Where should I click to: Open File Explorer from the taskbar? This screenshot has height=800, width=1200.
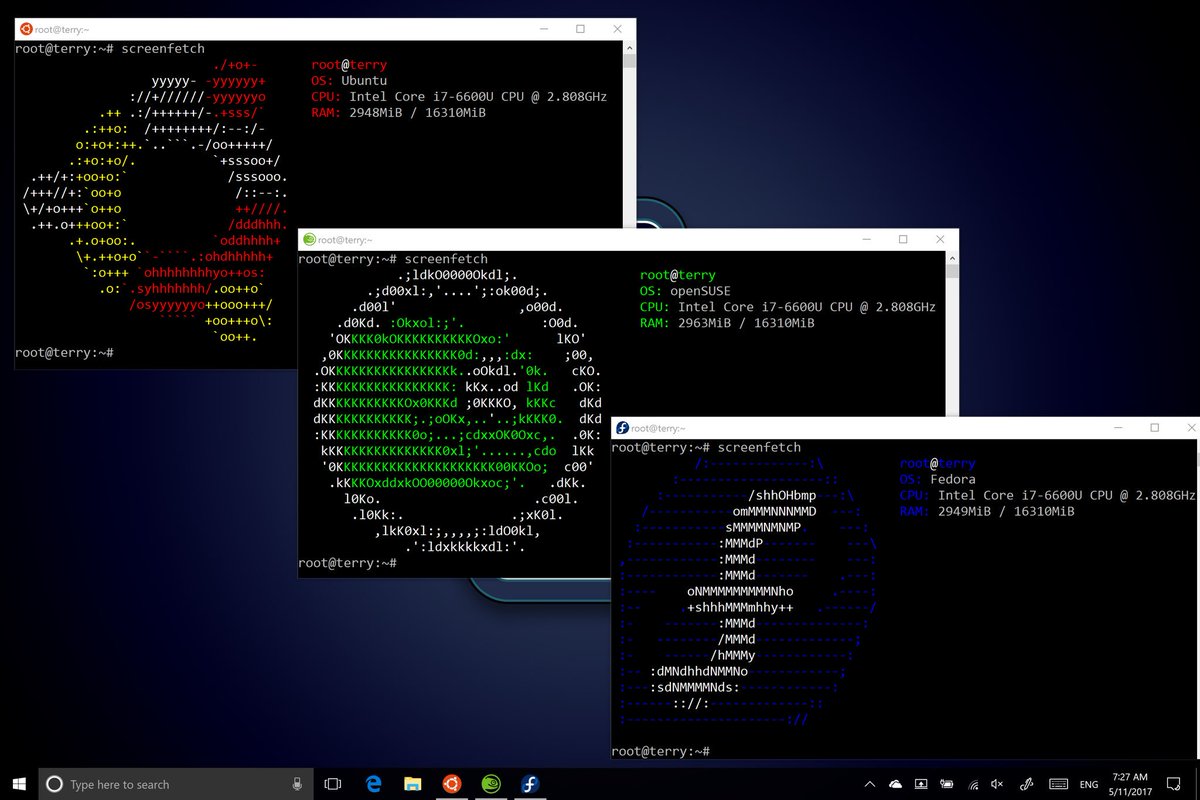(x=413, y=784)
